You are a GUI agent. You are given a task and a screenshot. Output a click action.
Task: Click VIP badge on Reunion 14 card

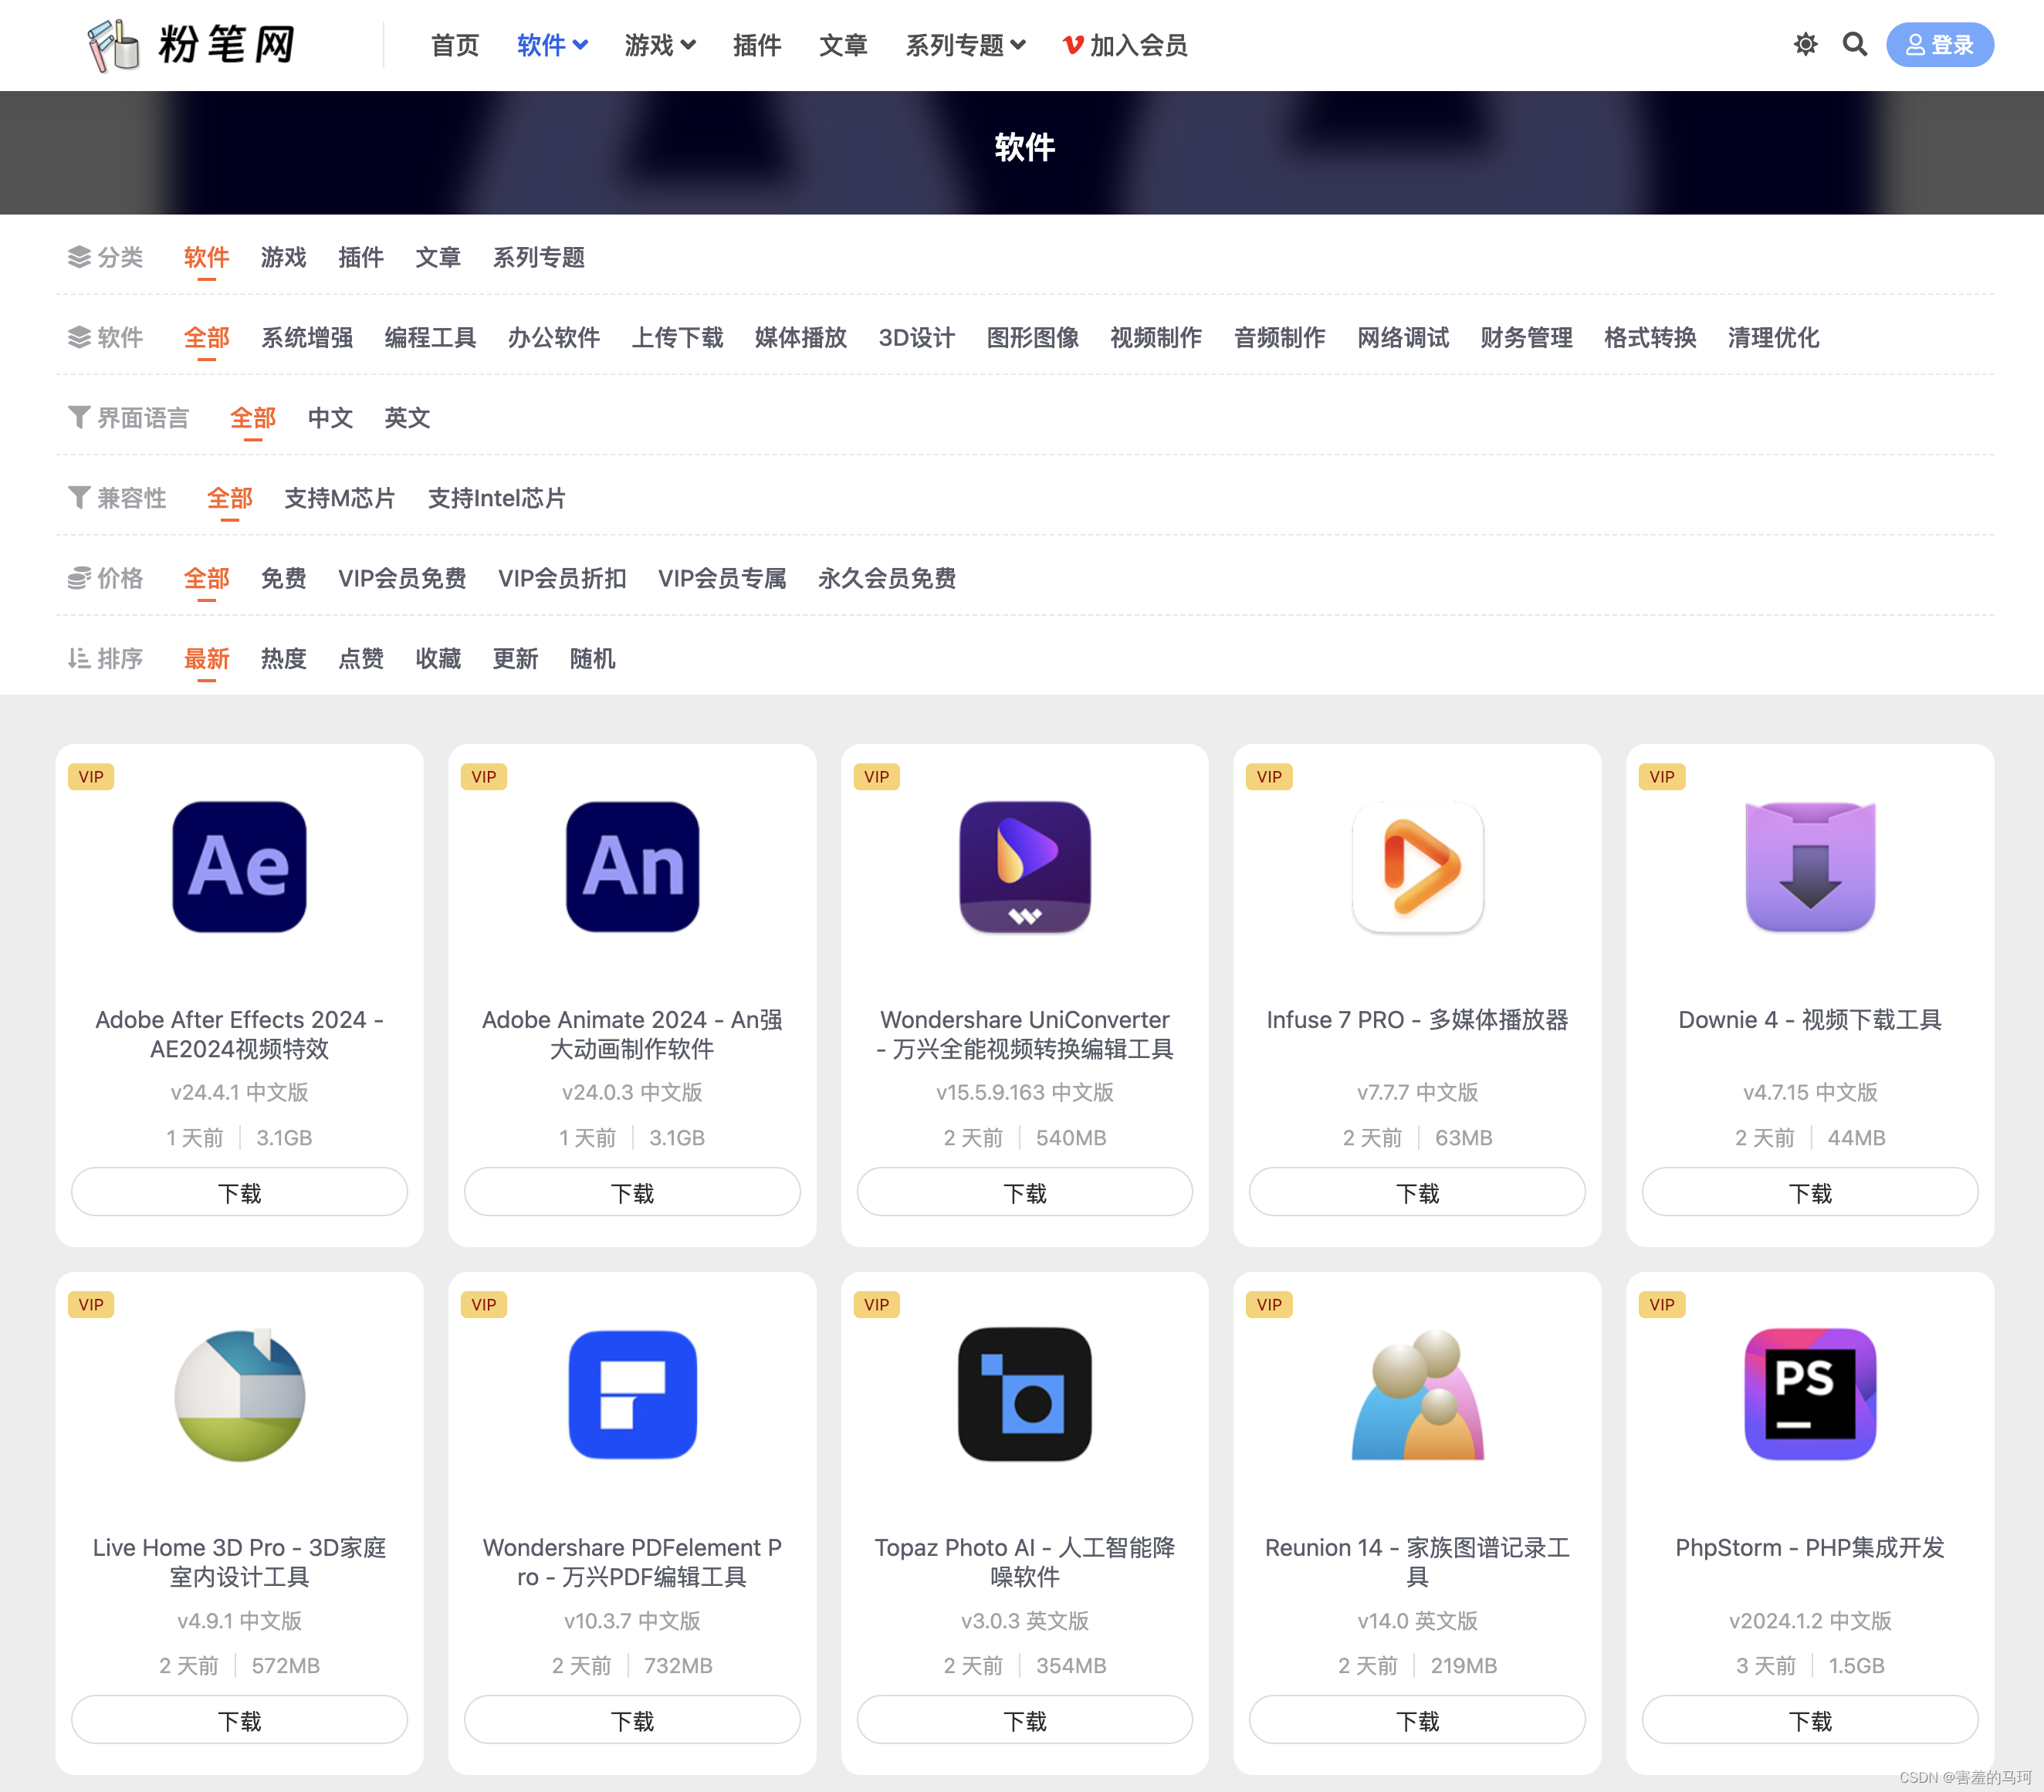click(x=1269, y=1305)
